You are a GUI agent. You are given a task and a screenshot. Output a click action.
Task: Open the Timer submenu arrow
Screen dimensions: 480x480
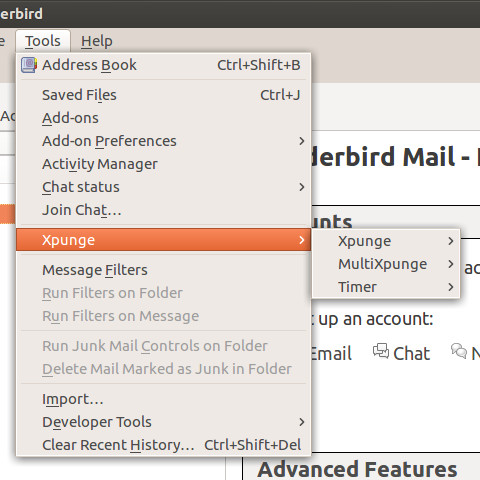point(451,287)
